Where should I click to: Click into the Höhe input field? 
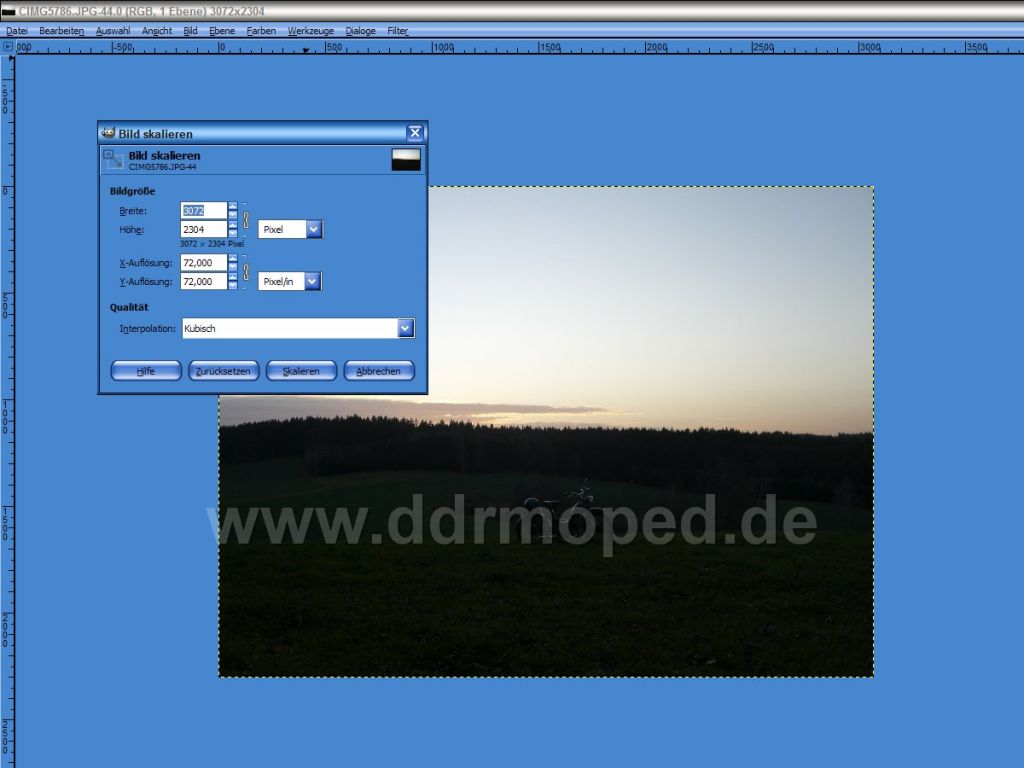pyautogui.click(x=203, y=229)
